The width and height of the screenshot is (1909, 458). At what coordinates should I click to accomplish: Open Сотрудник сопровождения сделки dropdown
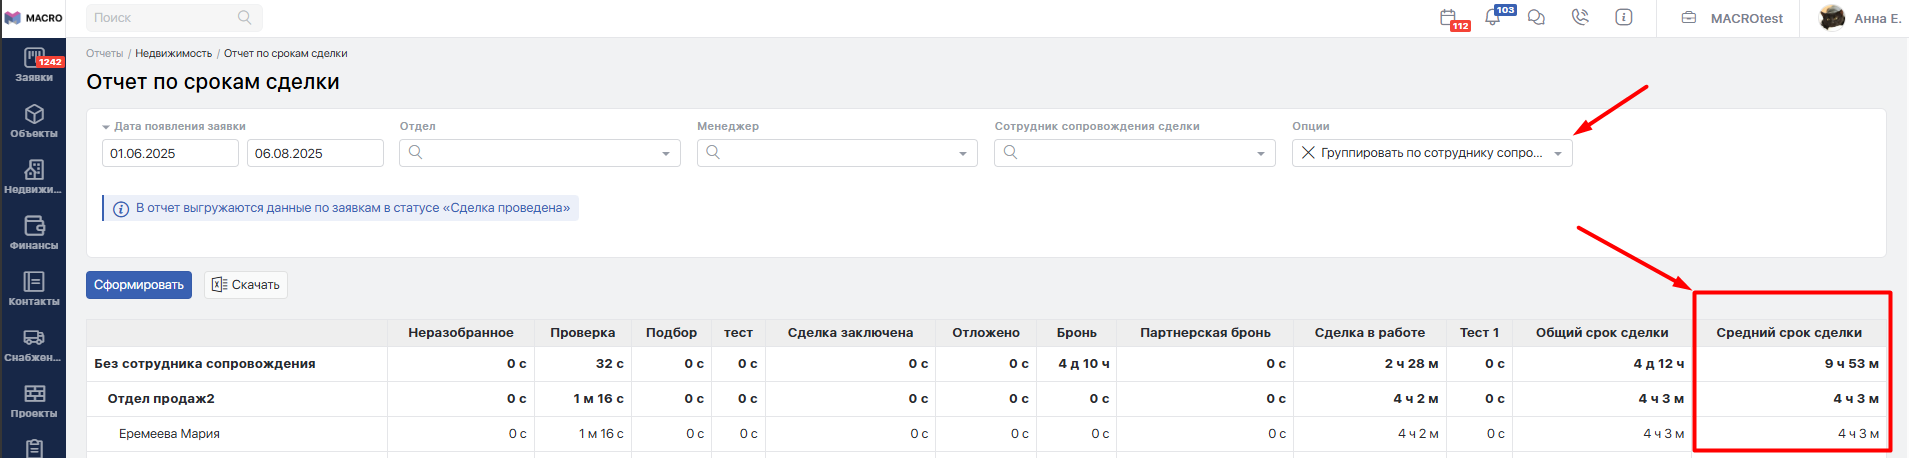1134,153
